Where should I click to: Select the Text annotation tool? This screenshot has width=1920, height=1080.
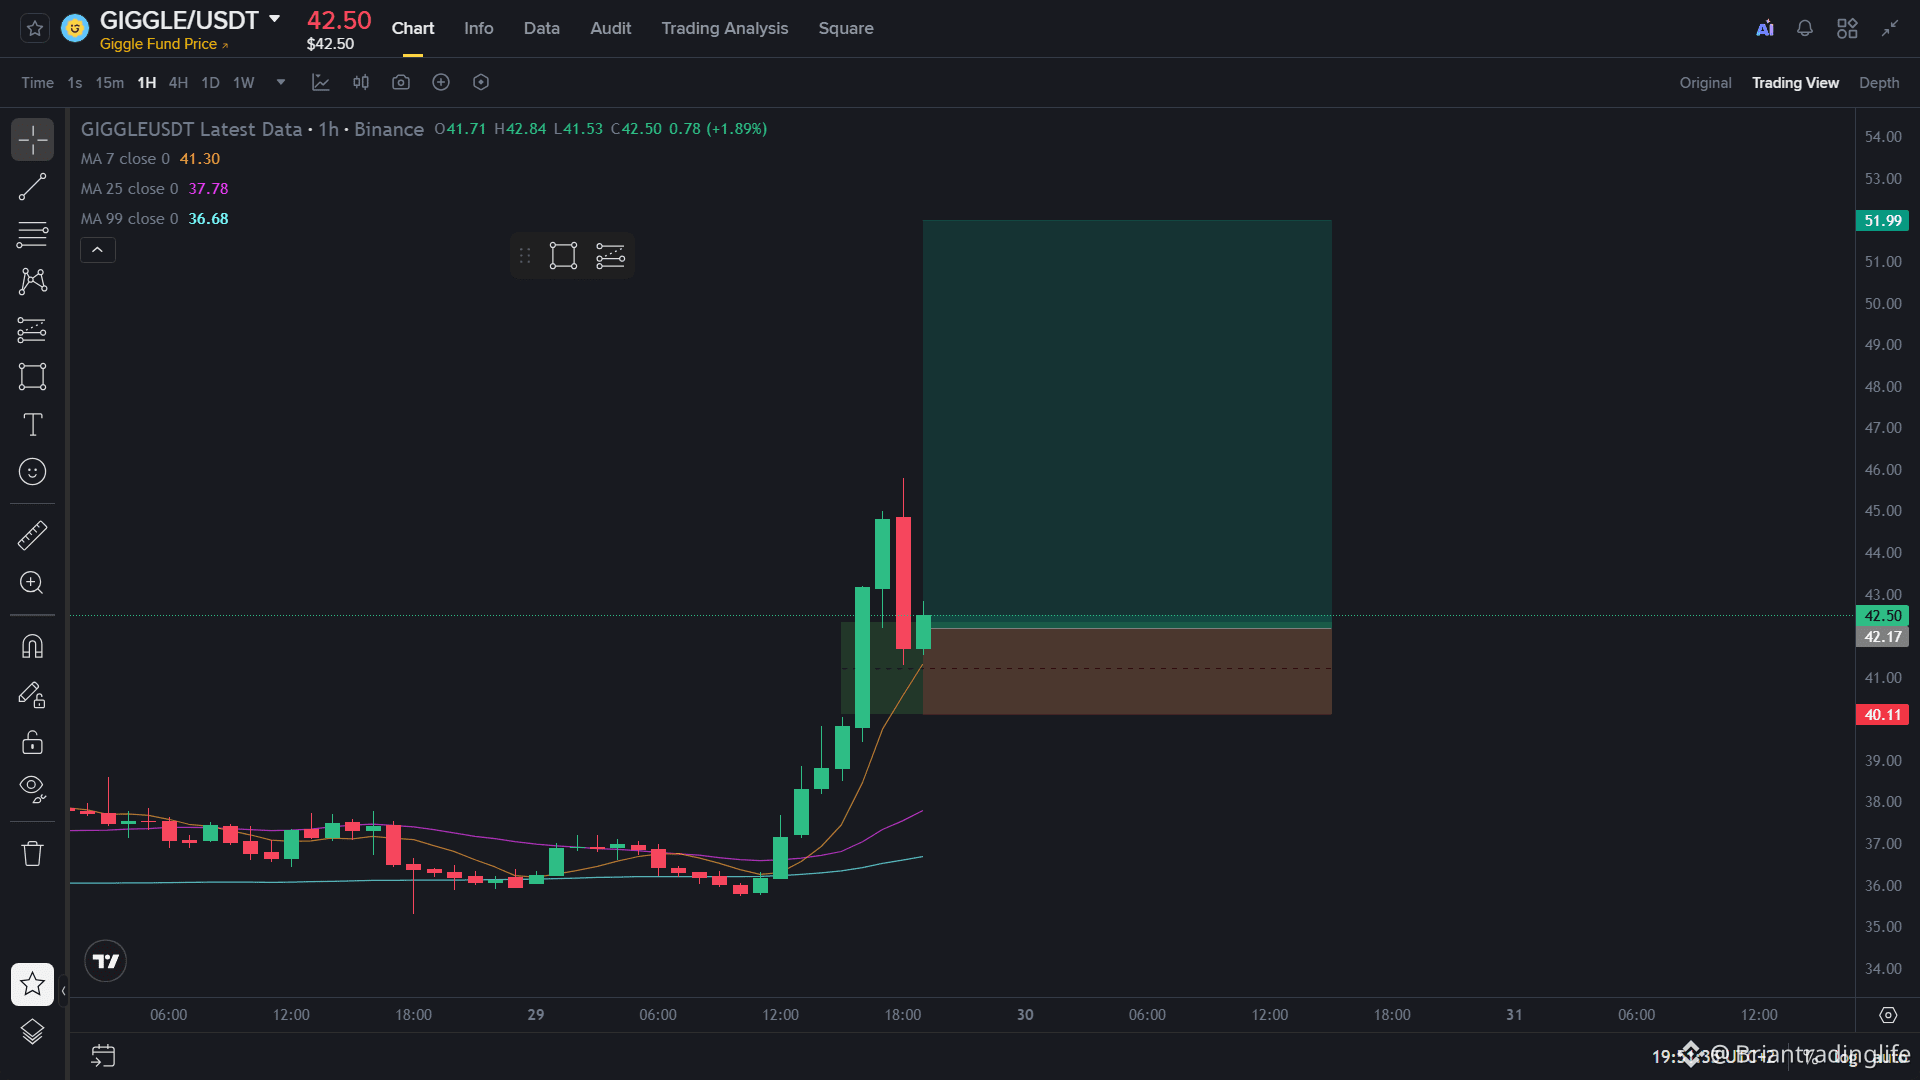pyautogui.click(x=32, y=425)
